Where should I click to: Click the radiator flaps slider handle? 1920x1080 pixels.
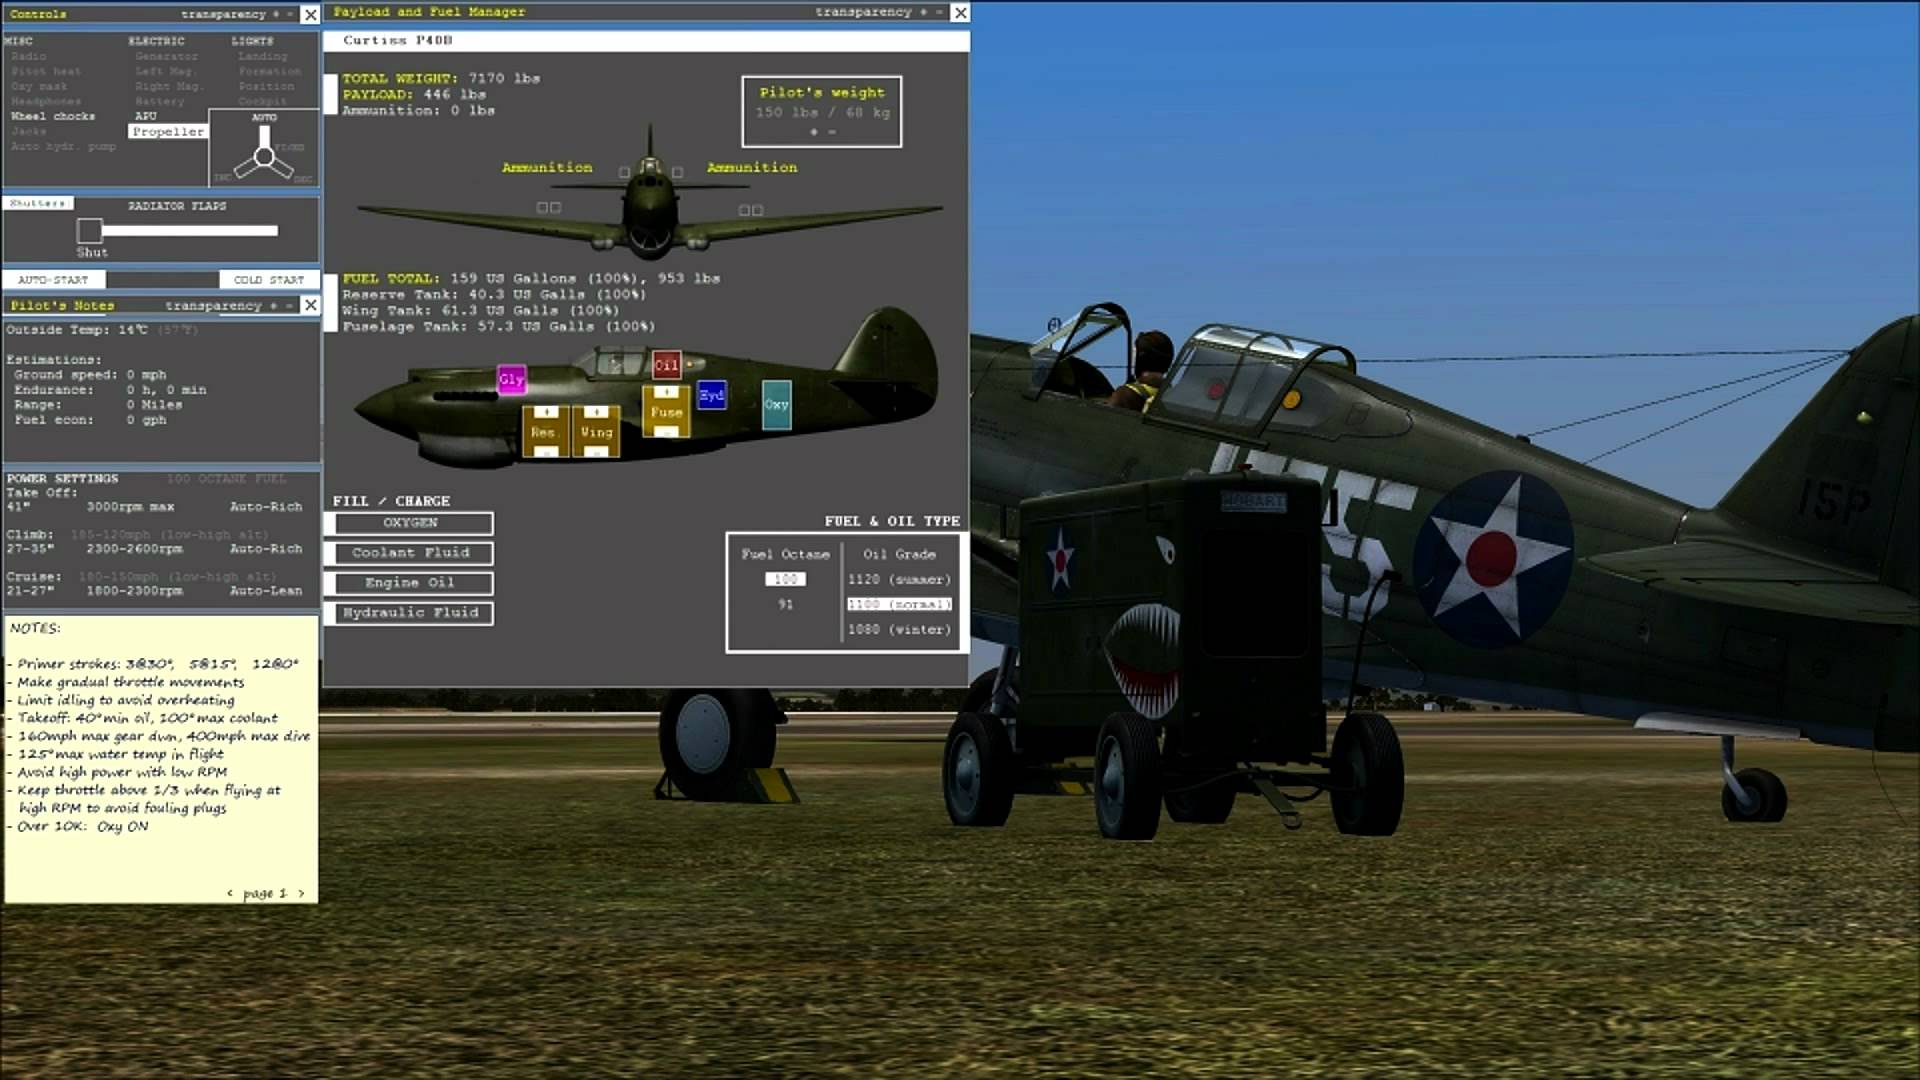[x=90, y=231]
